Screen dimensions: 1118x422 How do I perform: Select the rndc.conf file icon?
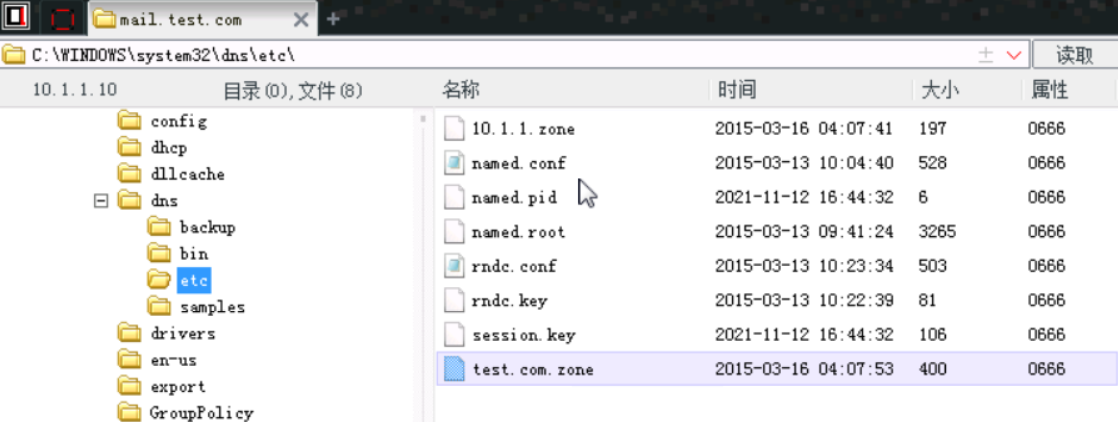tap(454, 266)
